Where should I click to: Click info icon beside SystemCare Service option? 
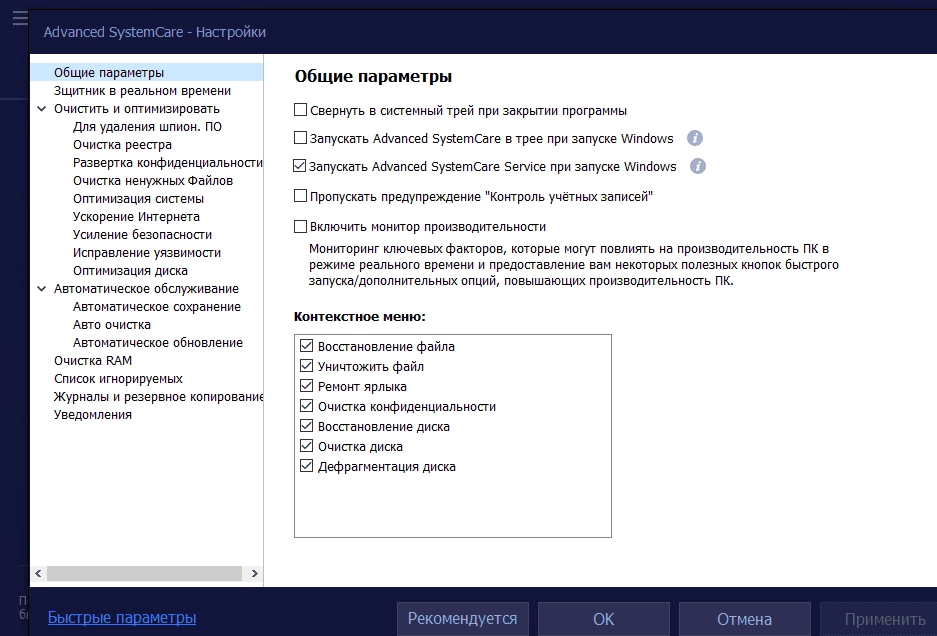(x=697, y=166)
